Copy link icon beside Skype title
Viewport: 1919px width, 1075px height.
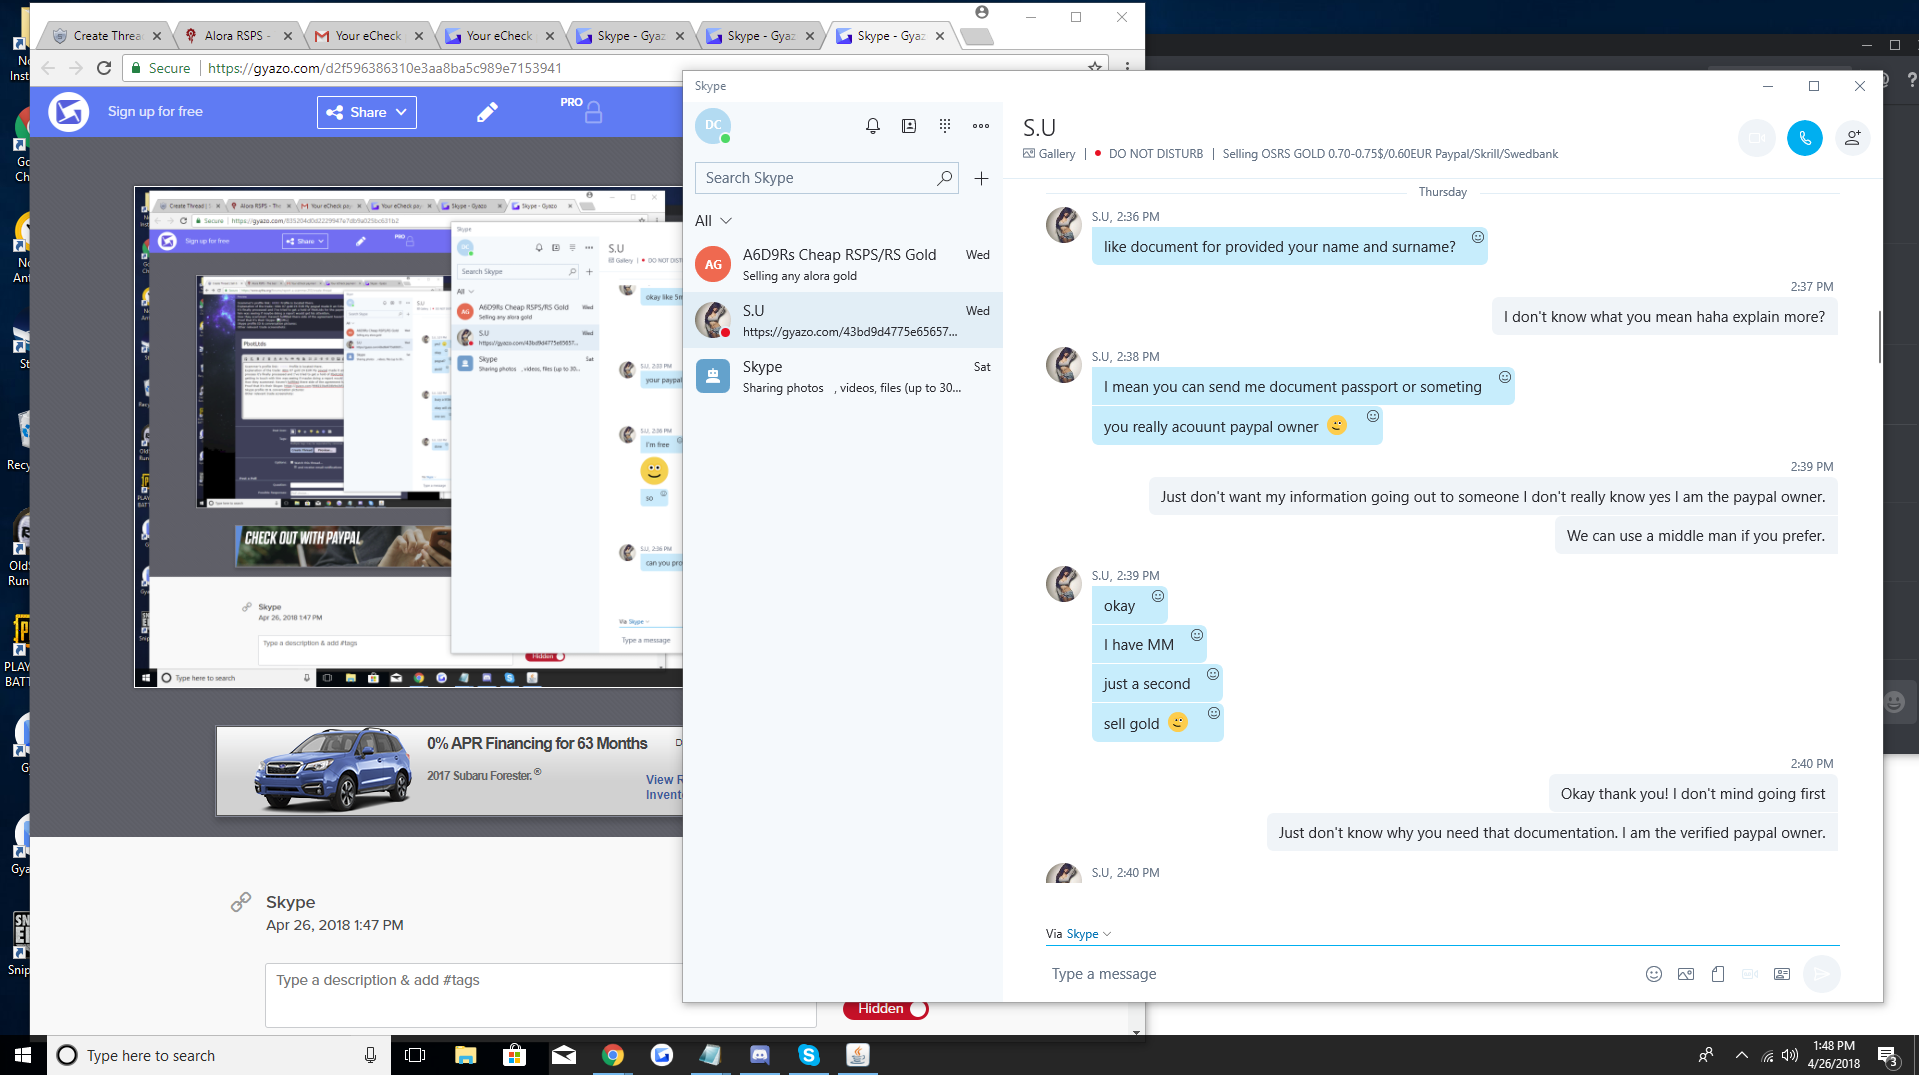coord(241,902)
